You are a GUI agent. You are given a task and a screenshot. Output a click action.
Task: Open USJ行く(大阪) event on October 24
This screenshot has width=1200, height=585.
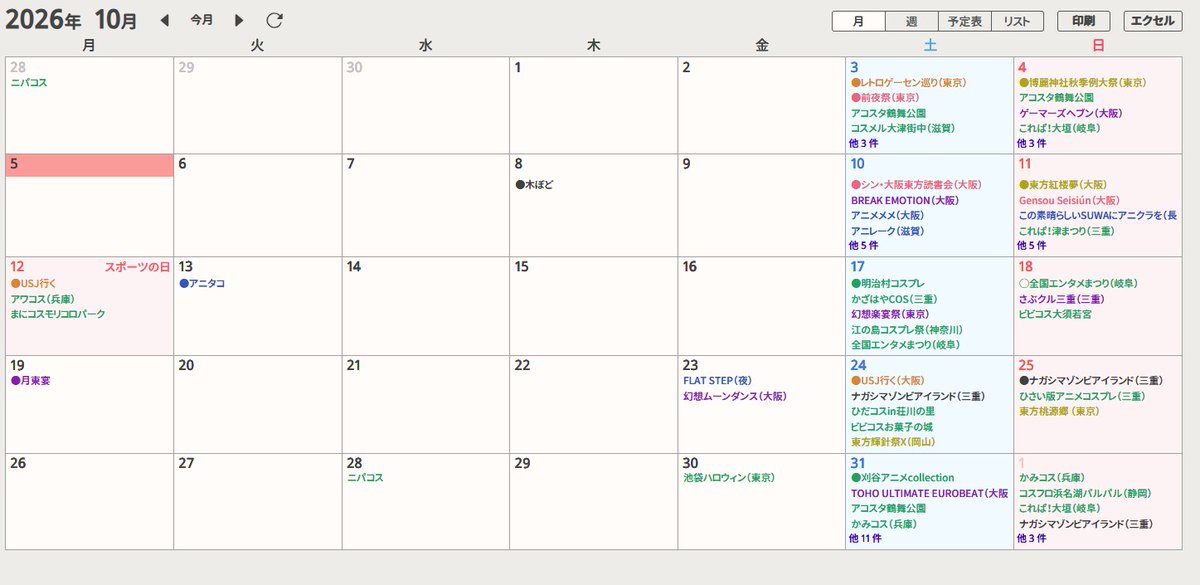click(887, 381)
